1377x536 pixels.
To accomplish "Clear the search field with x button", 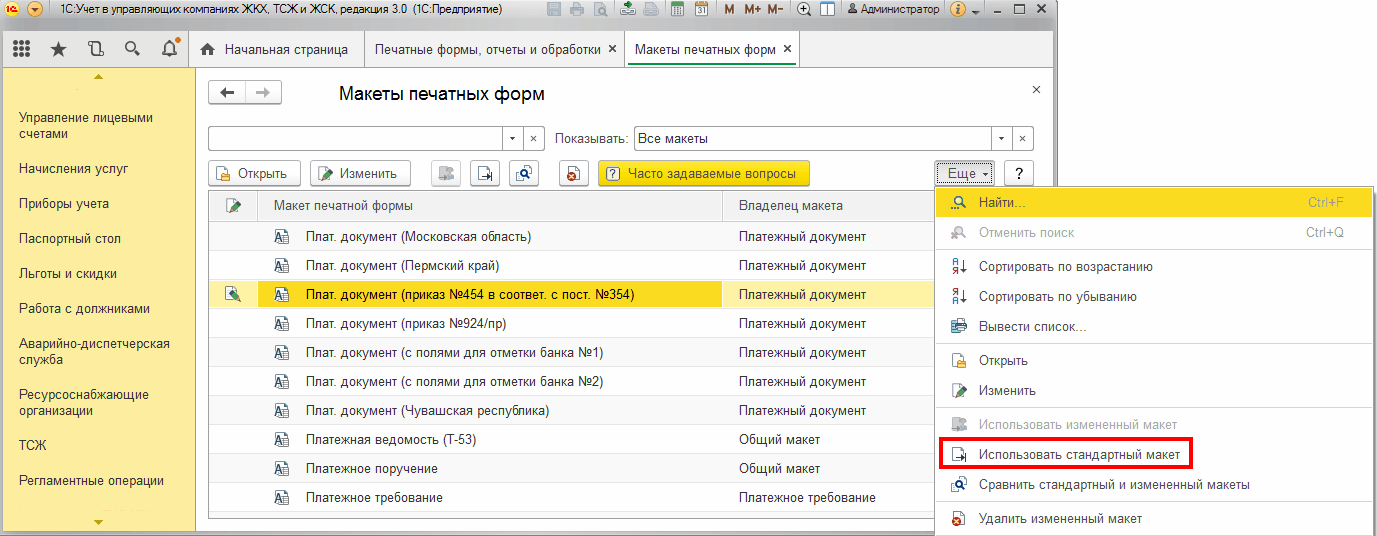I will (x=533, y=139).
